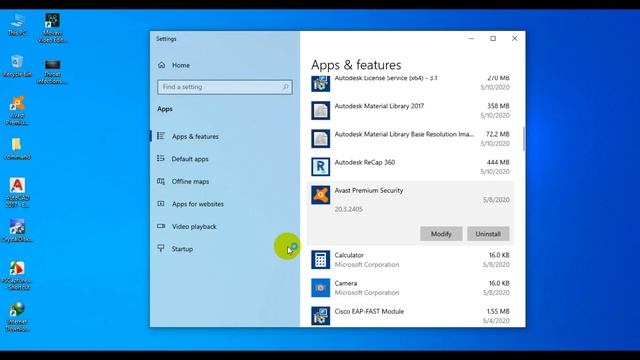Click the Home icon in Settings sidebar
The width and height of the screenshot is (640, 360).
[162, 65]
